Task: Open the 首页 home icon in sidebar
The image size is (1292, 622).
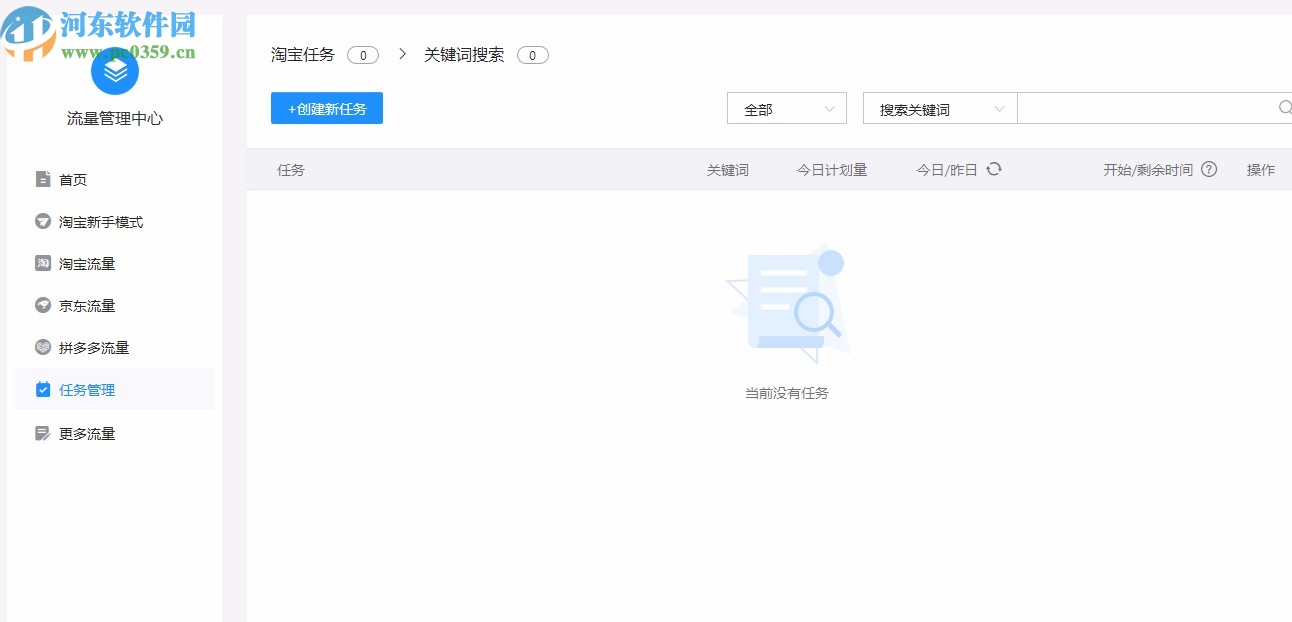Action: point(41,179)
